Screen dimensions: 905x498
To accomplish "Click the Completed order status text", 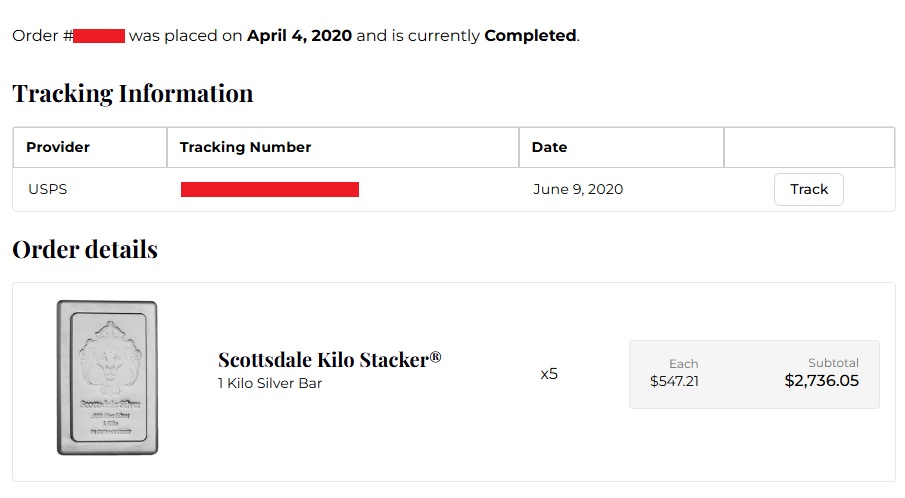I will pos(530,36).
